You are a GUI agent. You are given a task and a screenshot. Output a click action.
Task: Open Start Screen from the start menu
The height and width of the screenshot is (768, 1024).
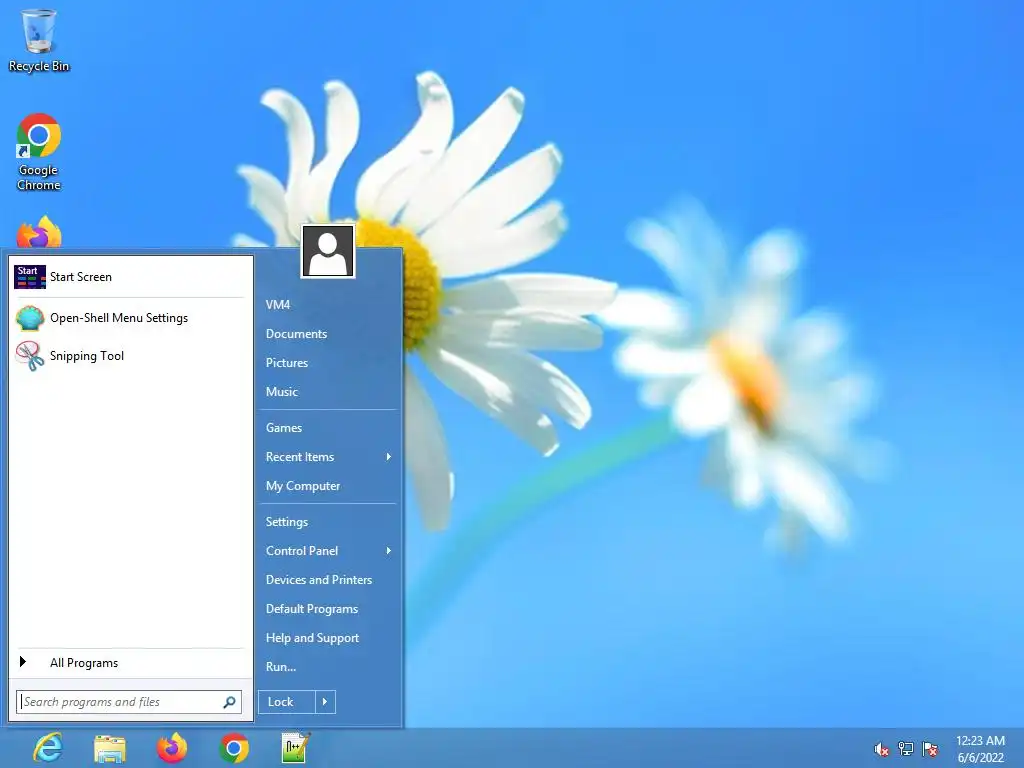(130, 277)
